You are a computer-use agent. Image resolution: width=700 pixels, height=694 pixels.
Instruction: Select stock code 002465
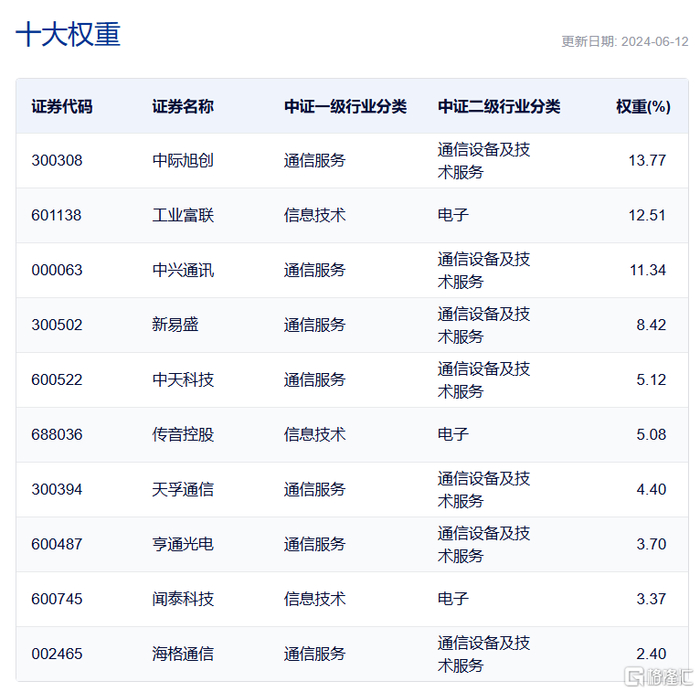pos(57,654)
